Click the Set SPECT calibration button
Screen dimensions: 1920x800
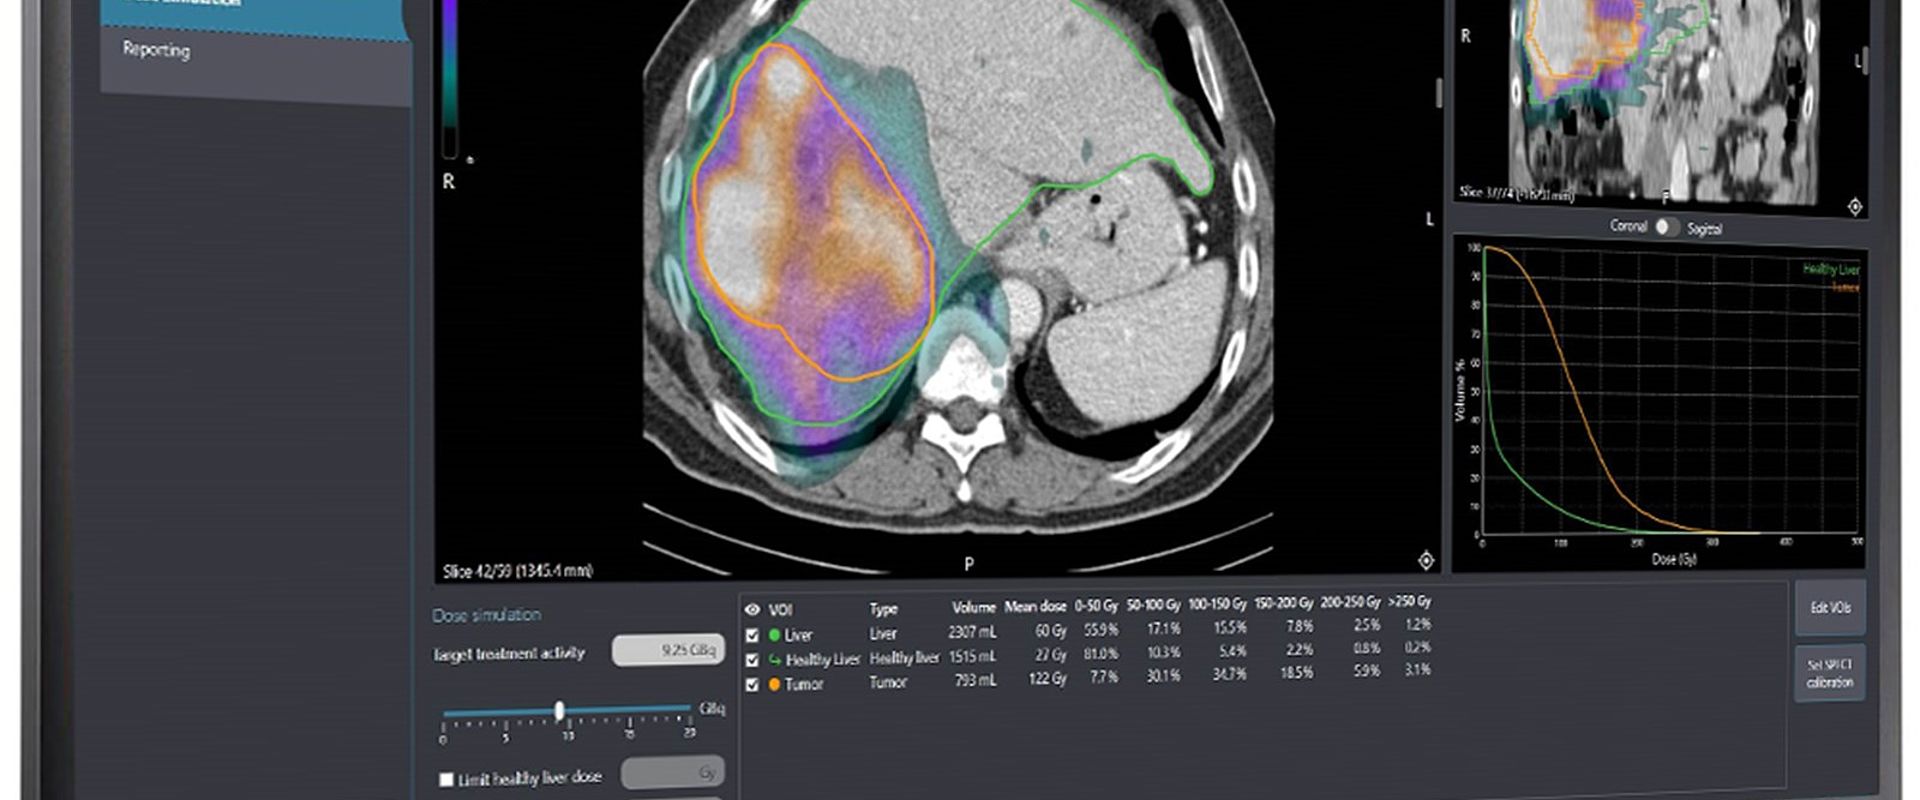1830,673
